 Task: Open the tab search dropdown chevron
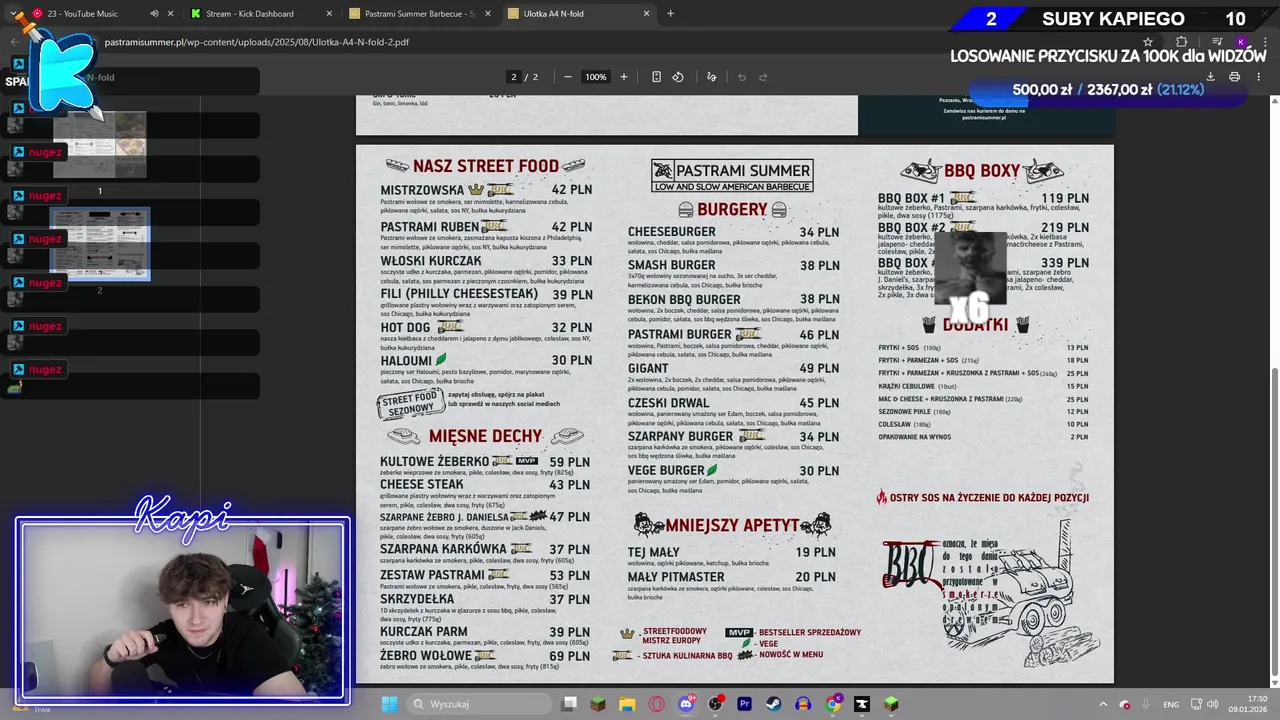(x=14, y=14)
